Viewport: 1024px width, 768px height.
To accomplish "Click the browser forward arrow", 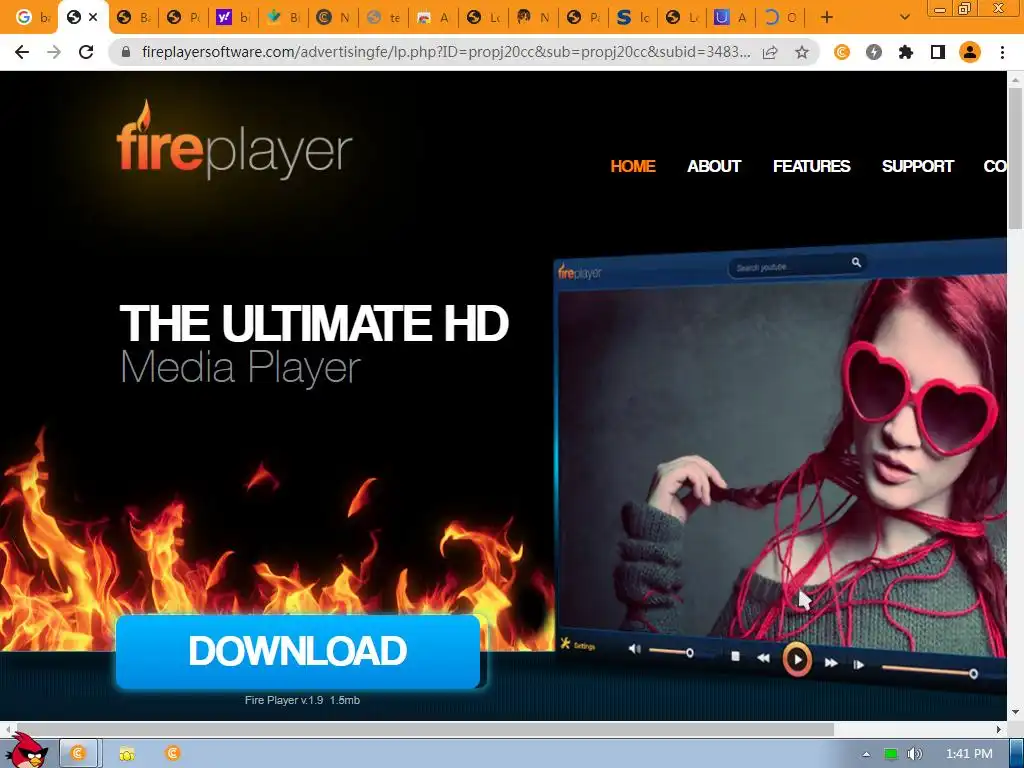I will coord(54,52).
